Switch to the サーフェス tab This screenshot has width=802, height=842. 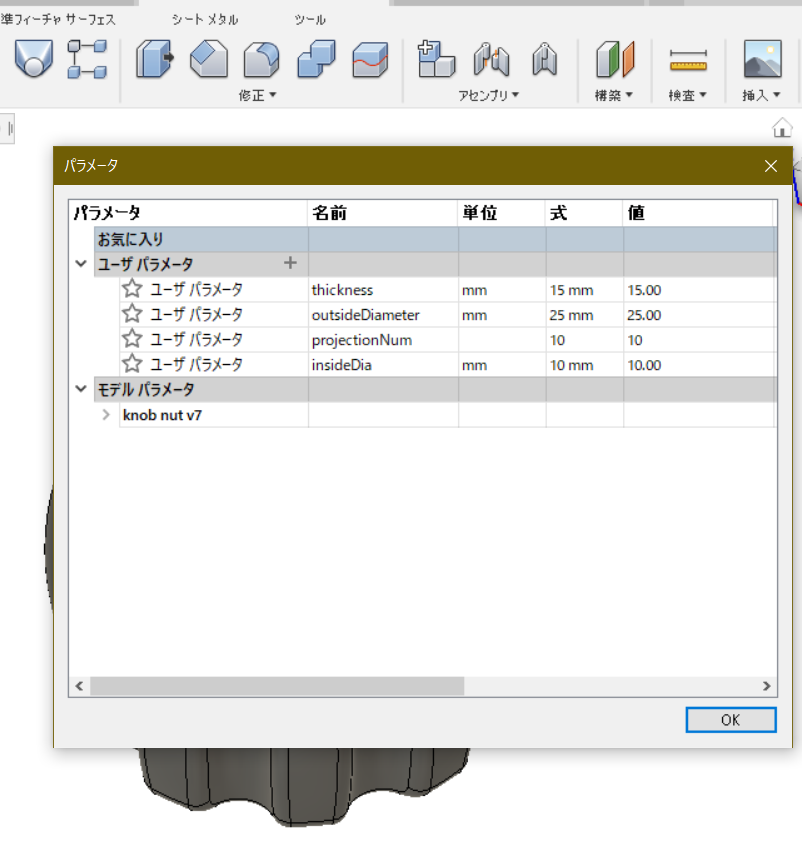click(x=90, y=20)
